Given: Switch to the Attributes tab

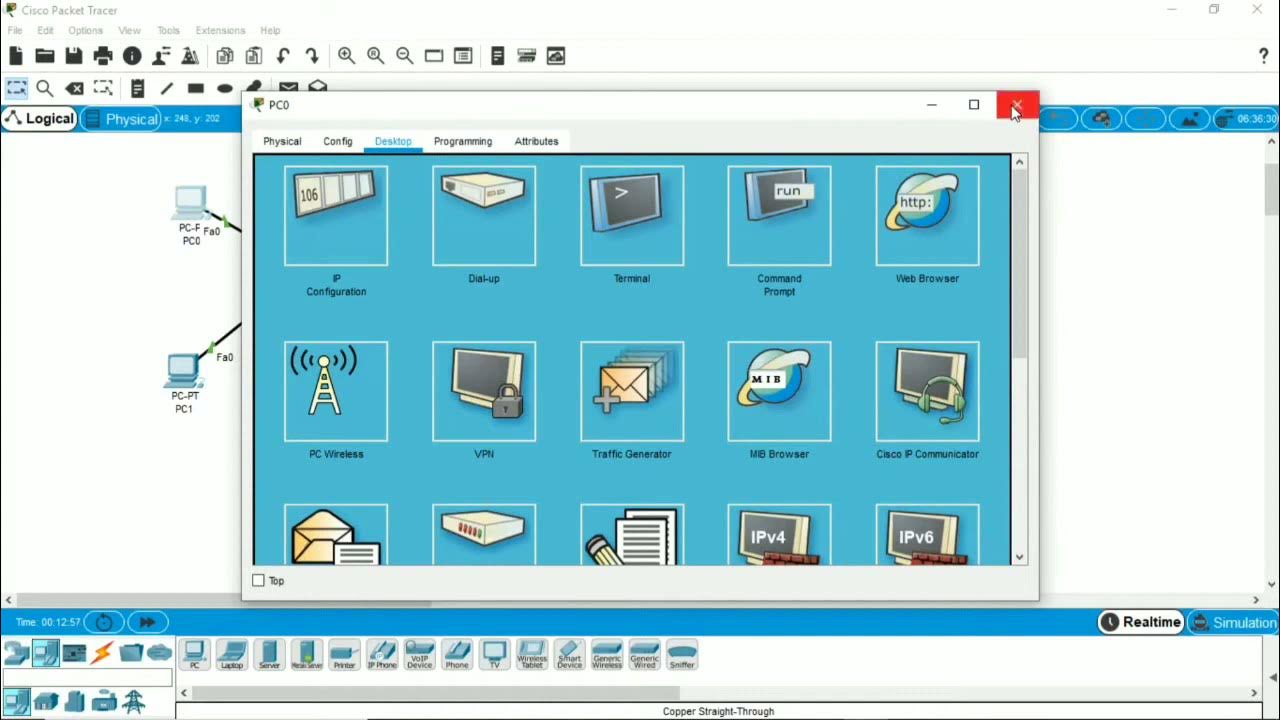Looking at the screenshot, I should point(537,141).
